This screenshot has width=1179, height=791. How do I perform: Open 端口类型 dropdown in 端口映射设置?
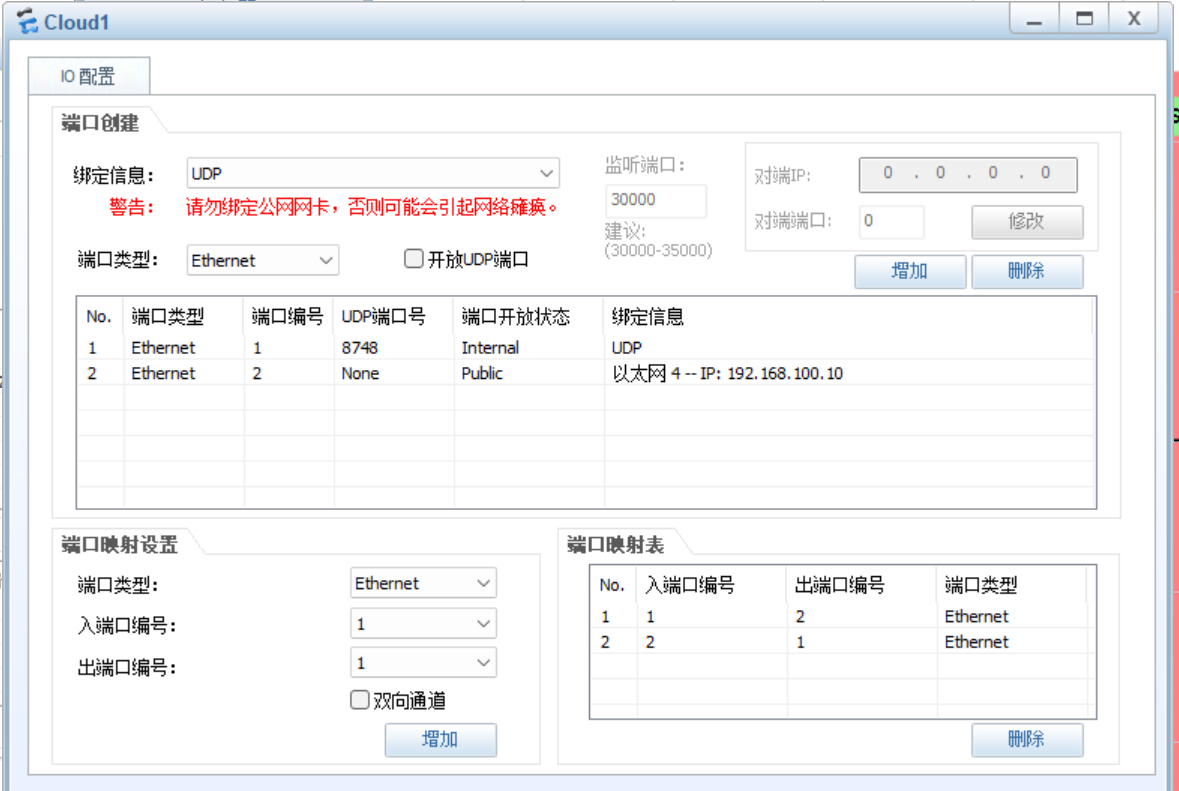(x=423, y=583)
